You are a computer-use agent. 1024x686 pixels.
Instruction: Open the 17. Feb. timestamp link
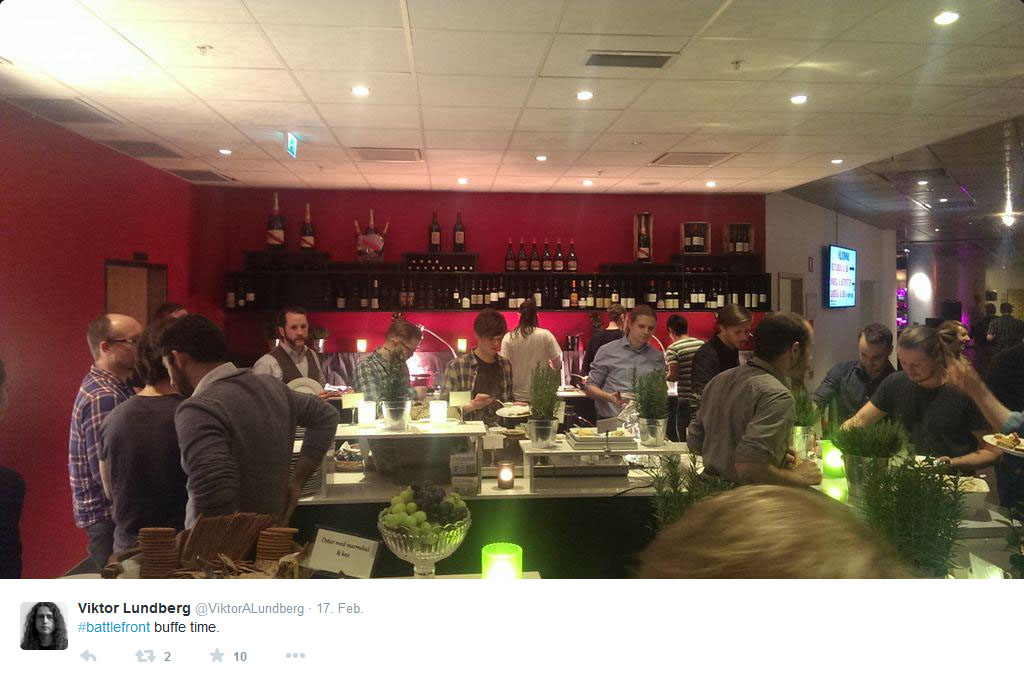tap(340, 609)
